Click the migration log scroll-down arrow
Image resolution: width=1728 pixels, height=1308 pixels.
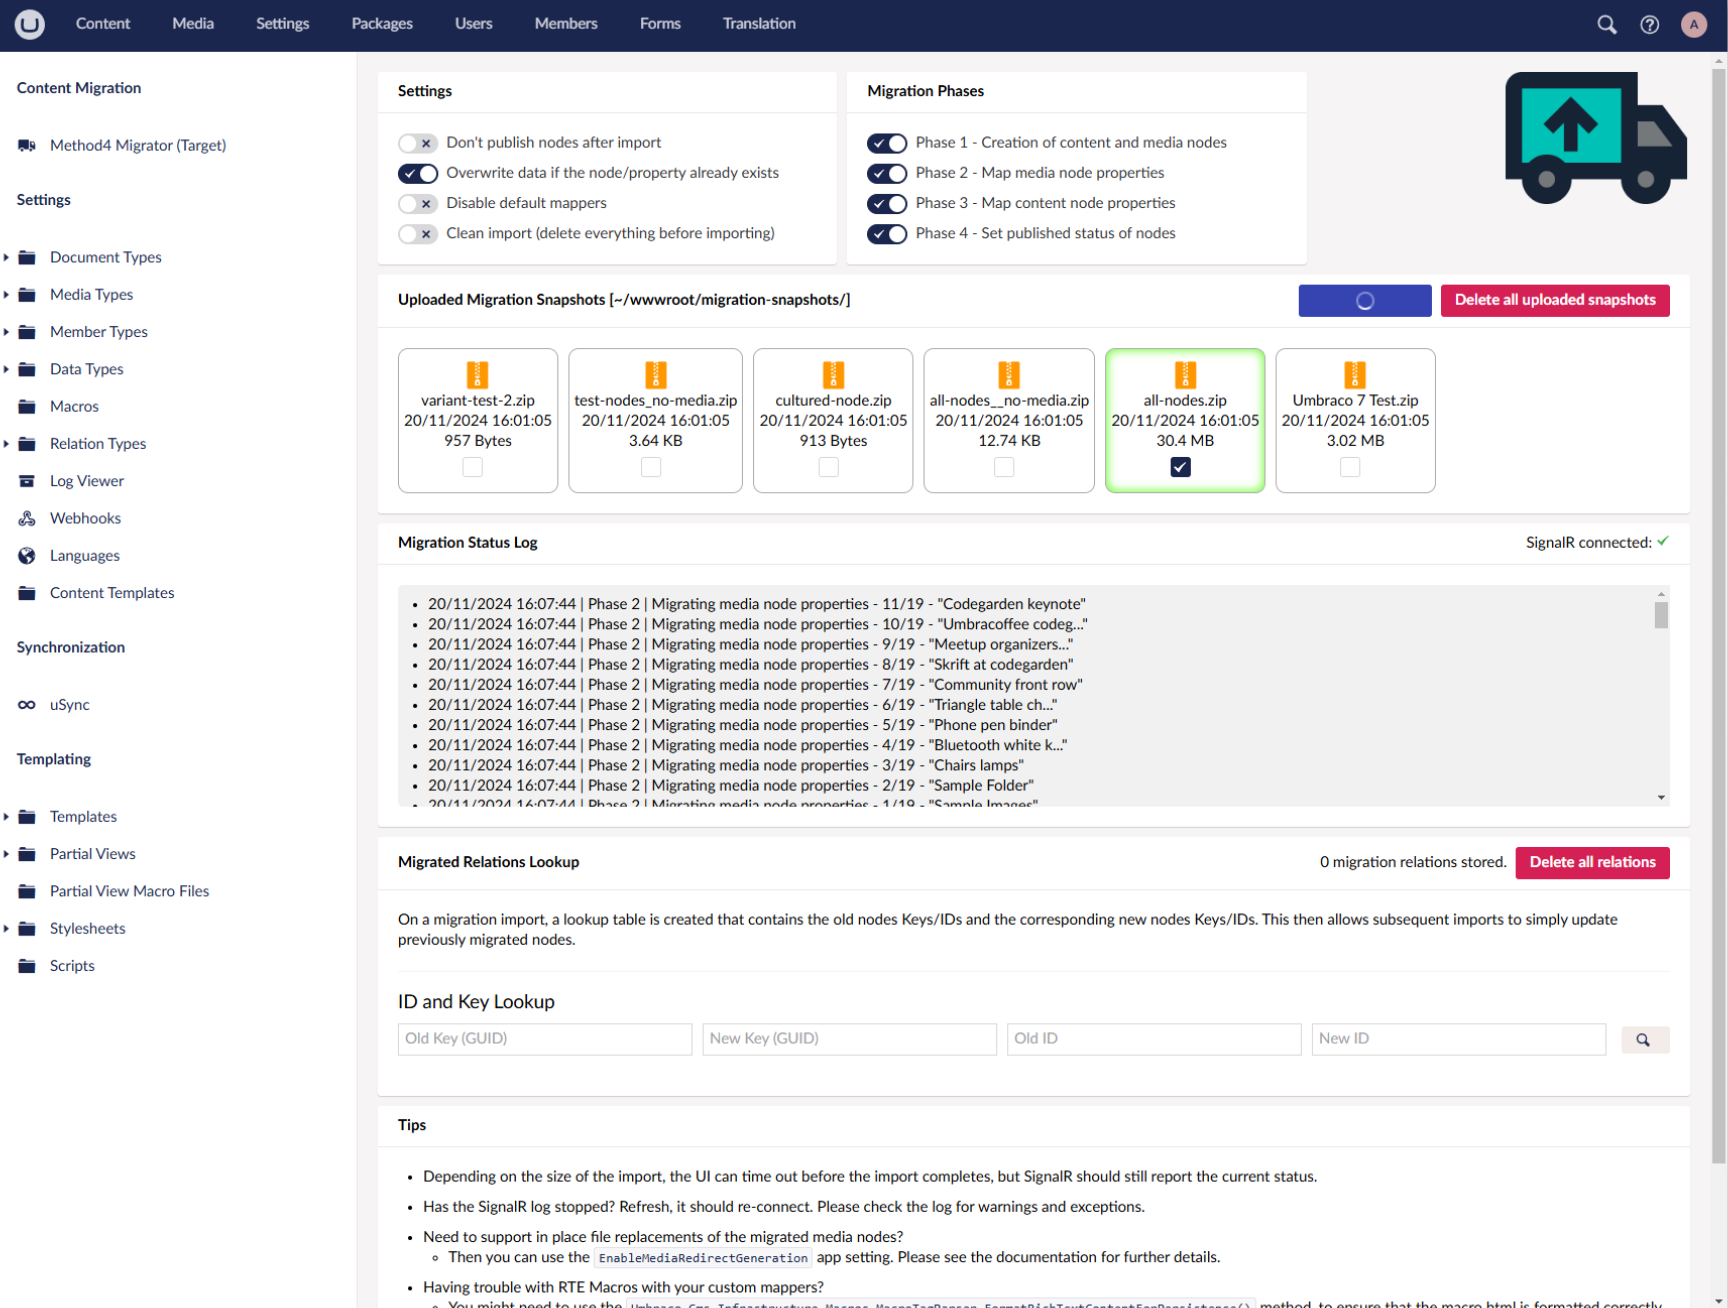[x=1661, y=797]
